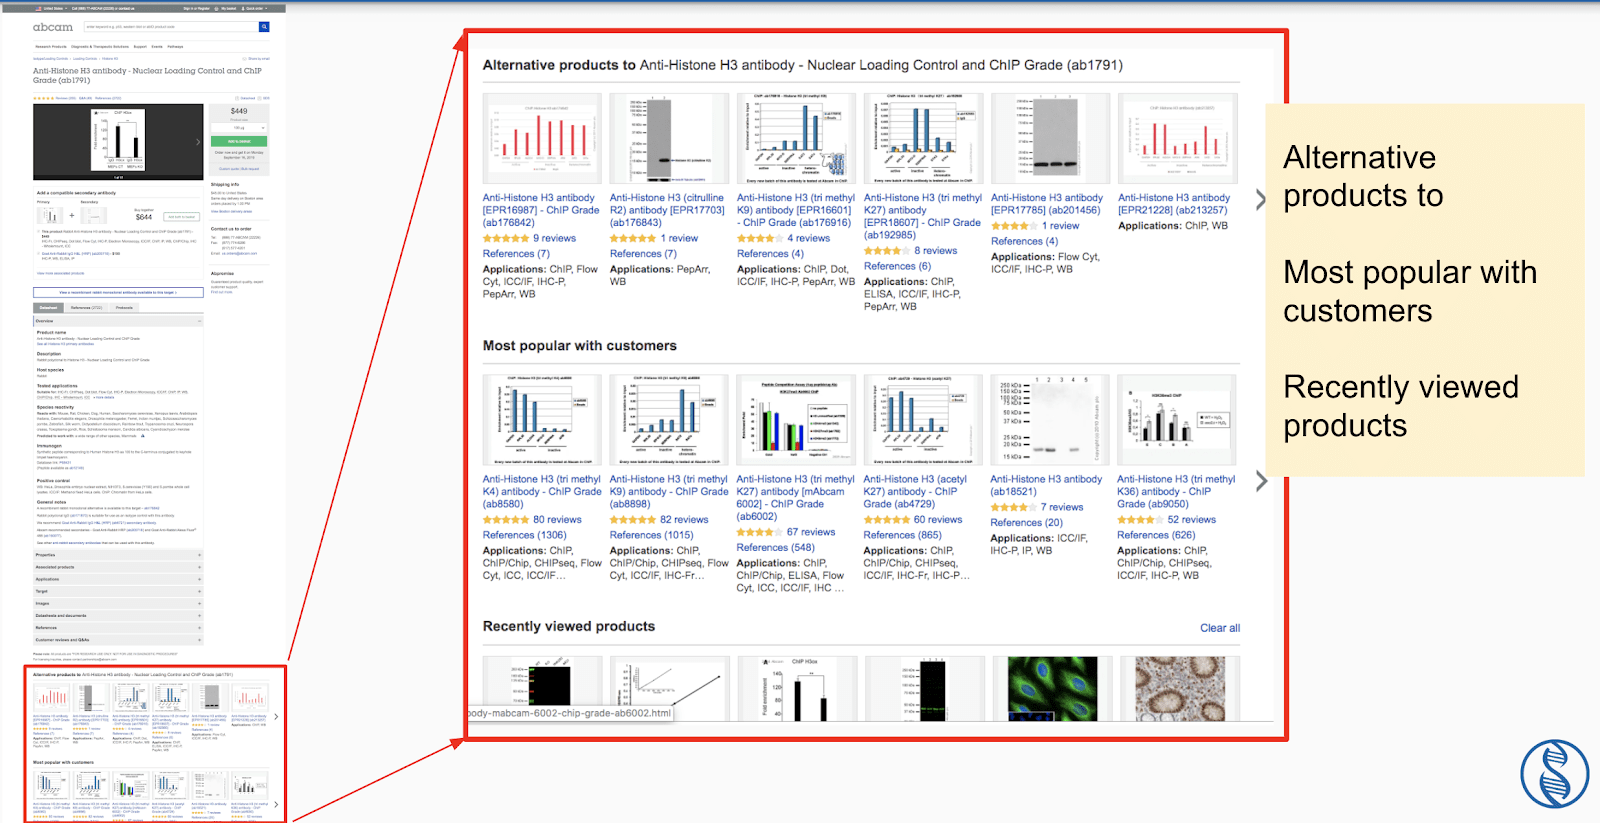Click star rating of ab8580 antibody
1600x823 pixels.
pyautogui.click(x=506, y=520)
